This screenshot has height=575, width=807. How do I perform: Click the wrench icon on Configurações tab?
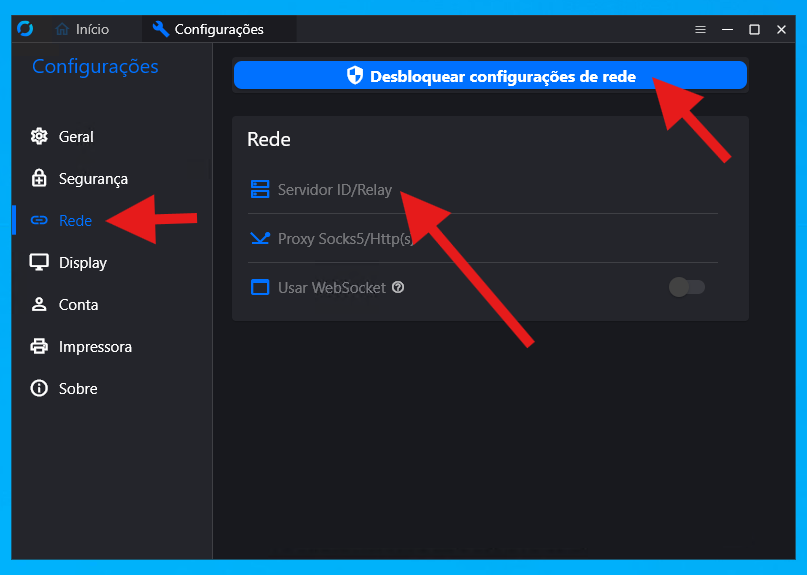(x=161, y=29)
